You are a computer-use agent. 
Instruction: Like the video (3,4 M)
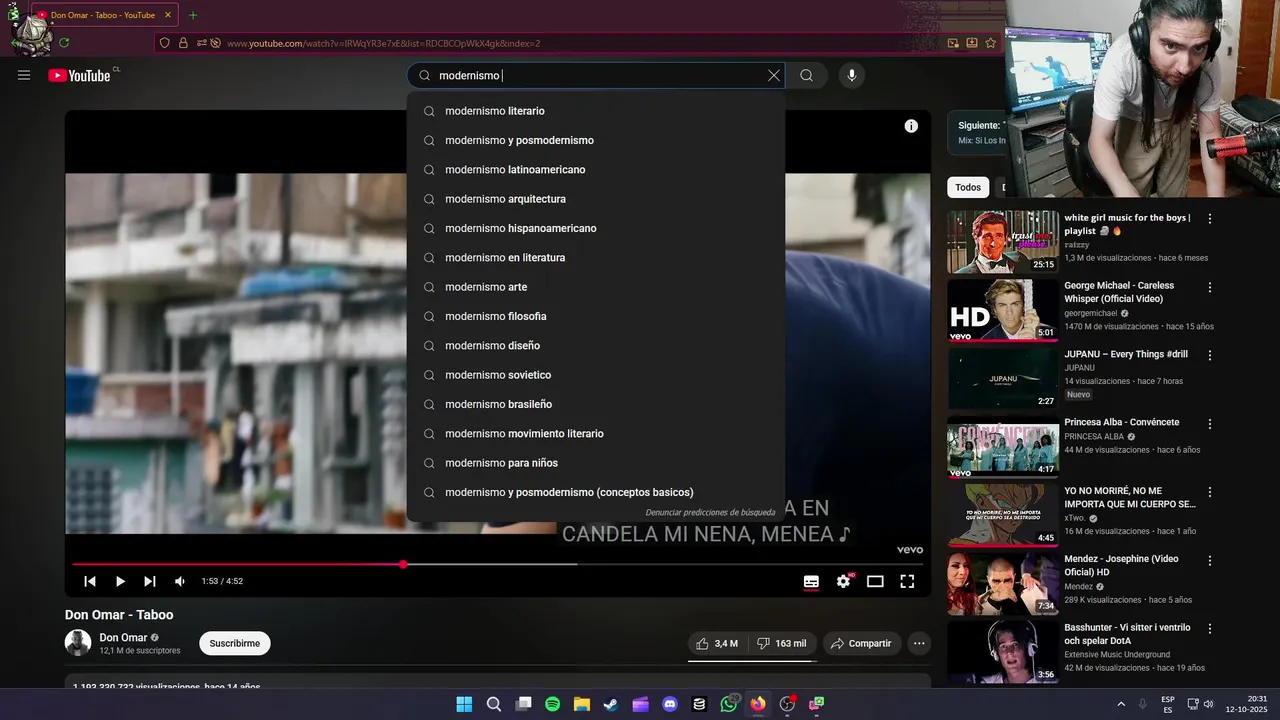click(717, 643)
